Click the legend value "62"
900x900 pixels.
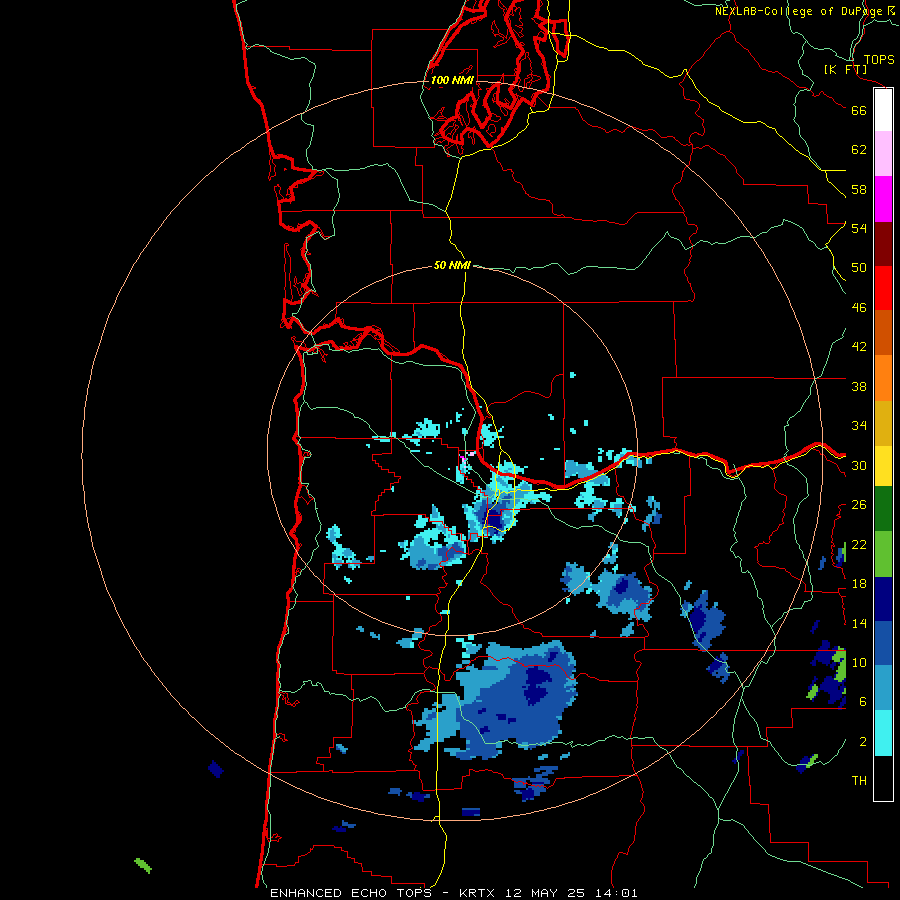click(x=859, y=150)
